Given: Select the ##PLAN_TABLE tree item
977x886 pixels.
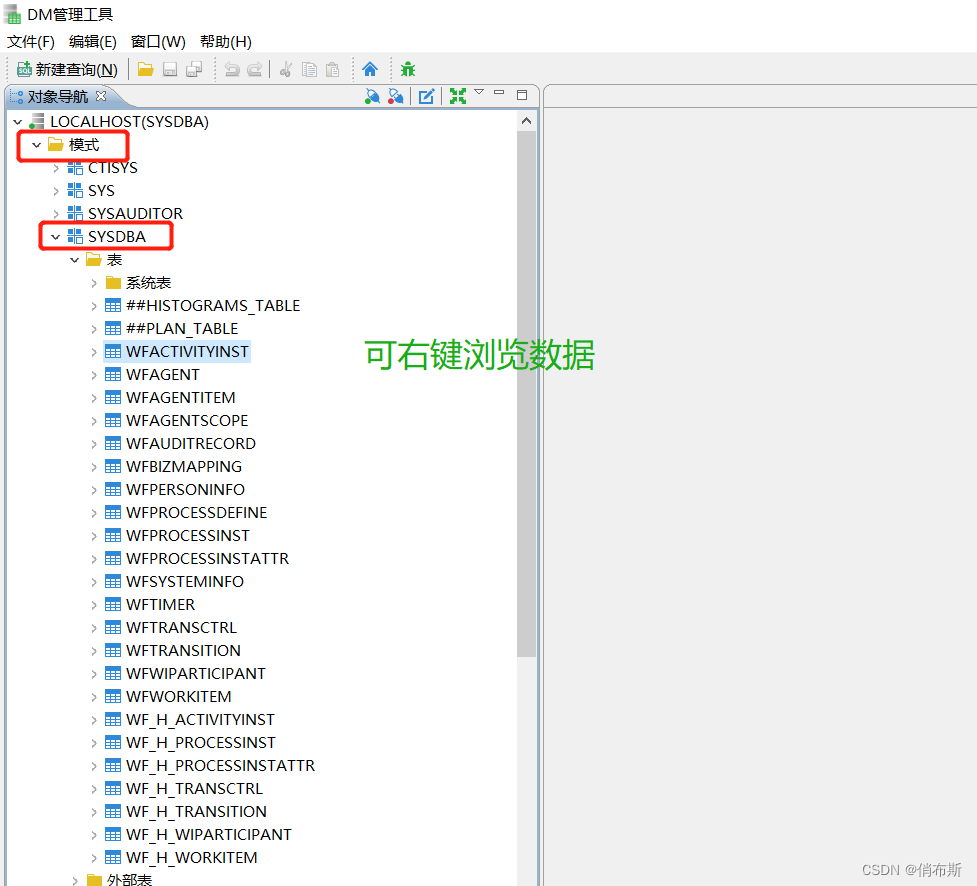Looking at the screenshot, I should (181, 329).
